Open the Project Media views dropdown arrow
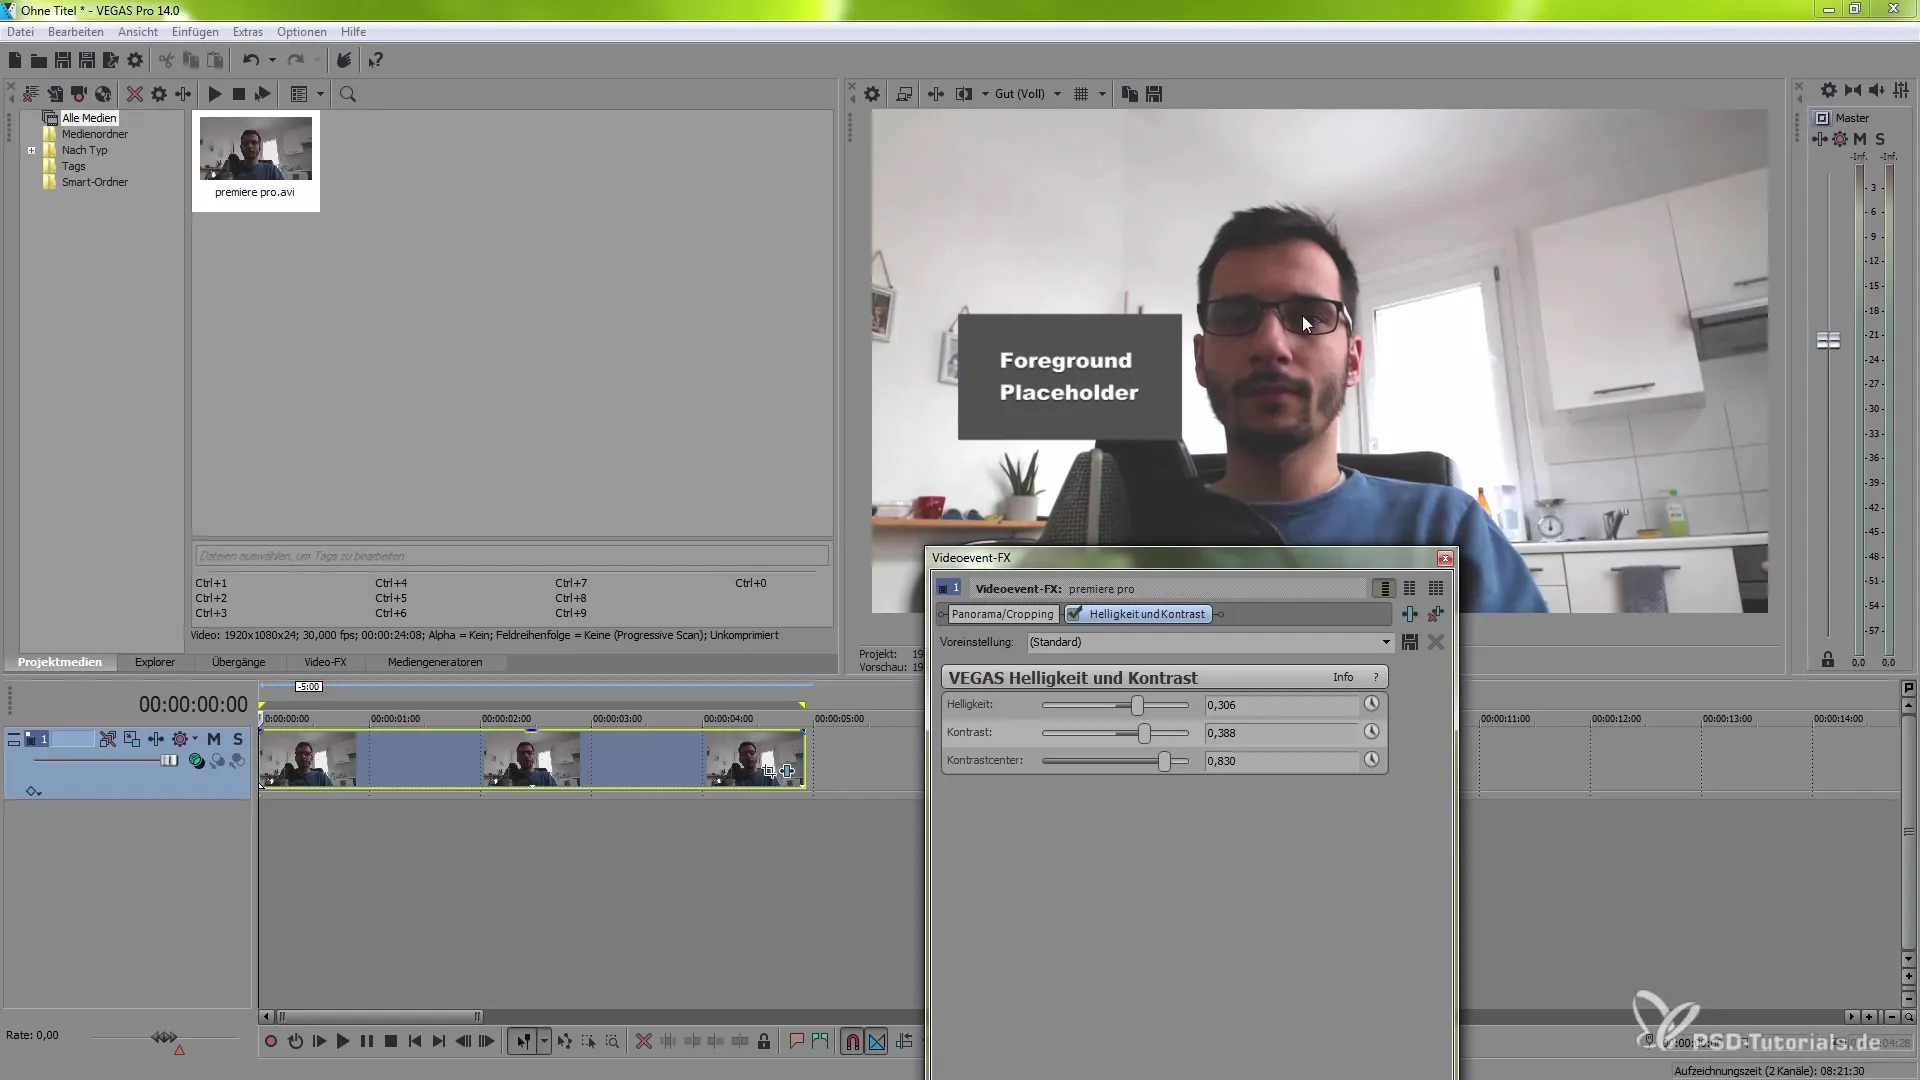 click(x=321, y=94)
